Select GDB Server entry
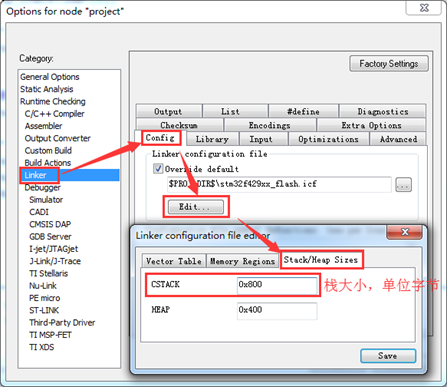The width and height of the screenshot is (447, 387). [50, 237]
